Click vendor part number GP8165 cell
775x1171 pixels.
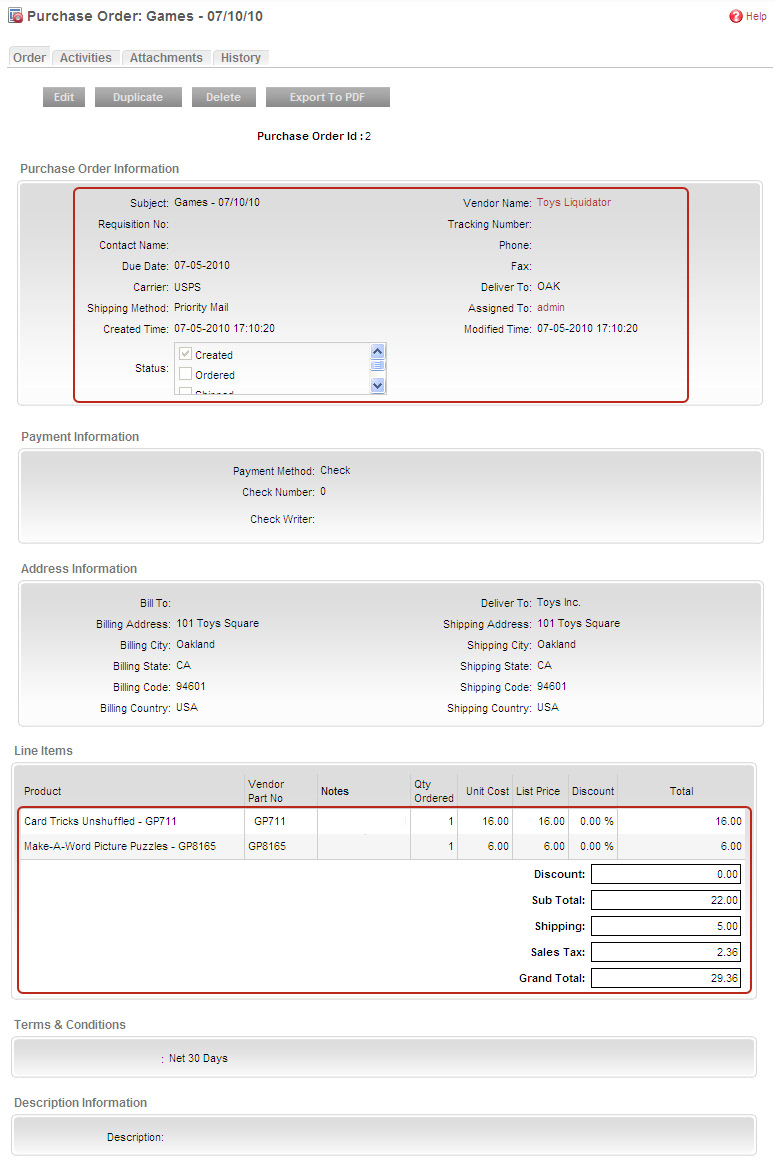267,846
